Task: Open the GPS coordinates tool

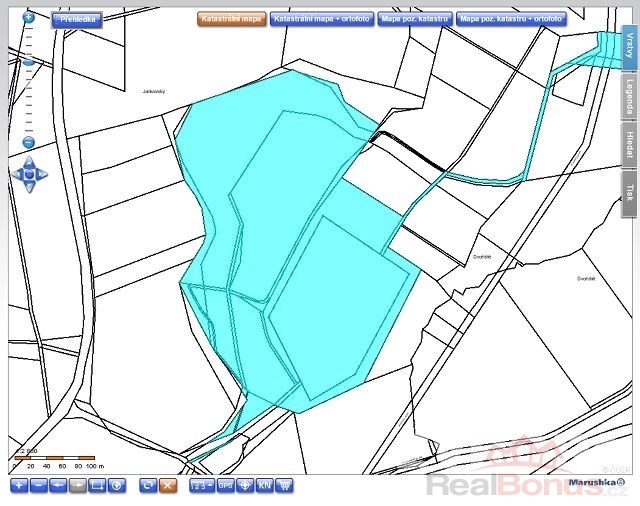Action: coord(223,485)
